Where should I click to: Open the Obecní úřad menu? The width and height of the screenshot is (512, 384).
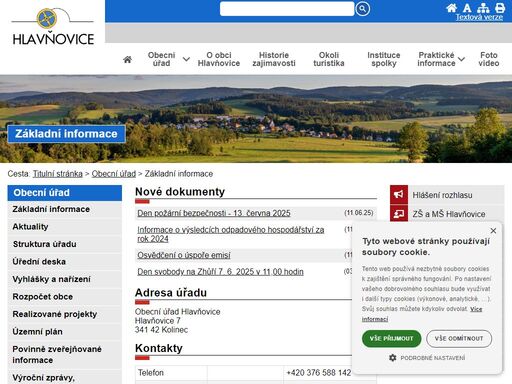point(161,59)
